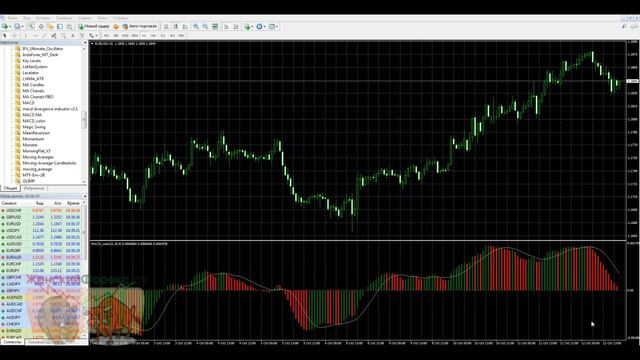Switch to the Общие tab in Navigator

(x=10, y=188)
